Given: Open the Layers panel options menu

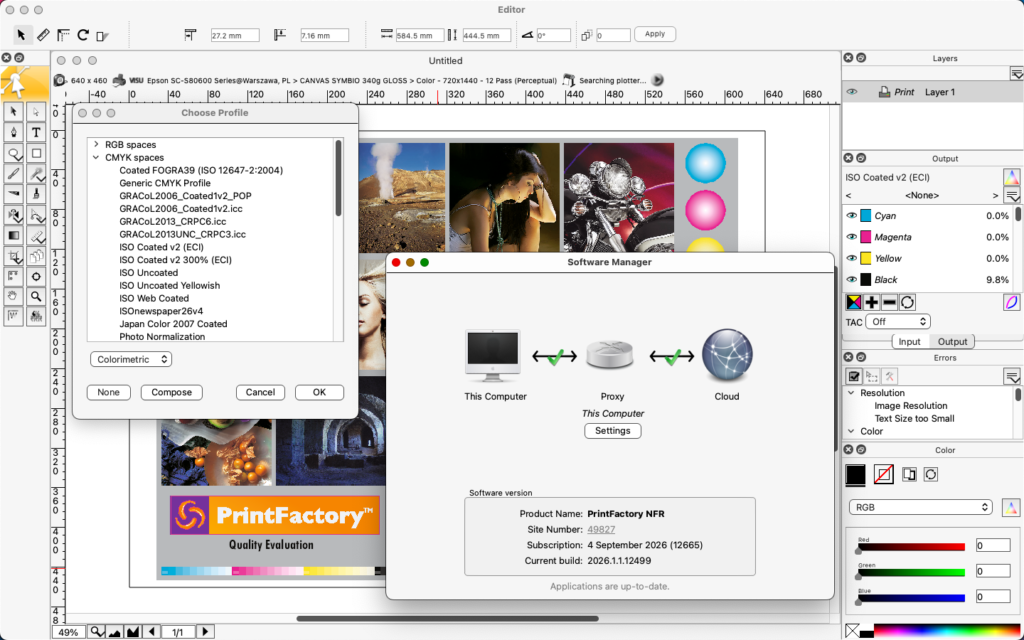Looking at the screenshot, I should (1016, 72).
